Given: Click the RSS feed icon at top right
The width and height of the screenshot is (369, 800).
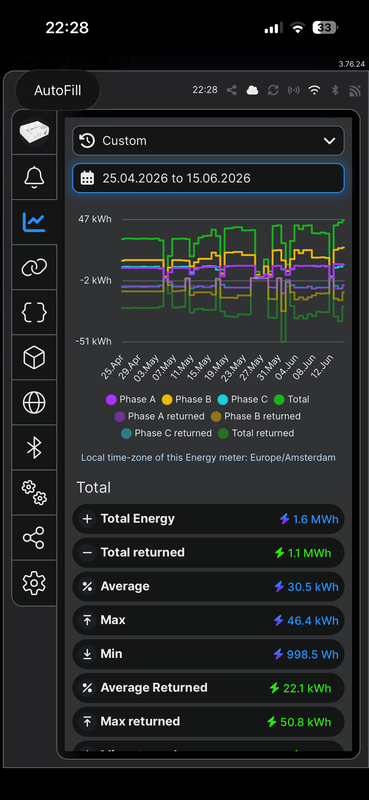Looking at the screenshot, I should 355,90.
